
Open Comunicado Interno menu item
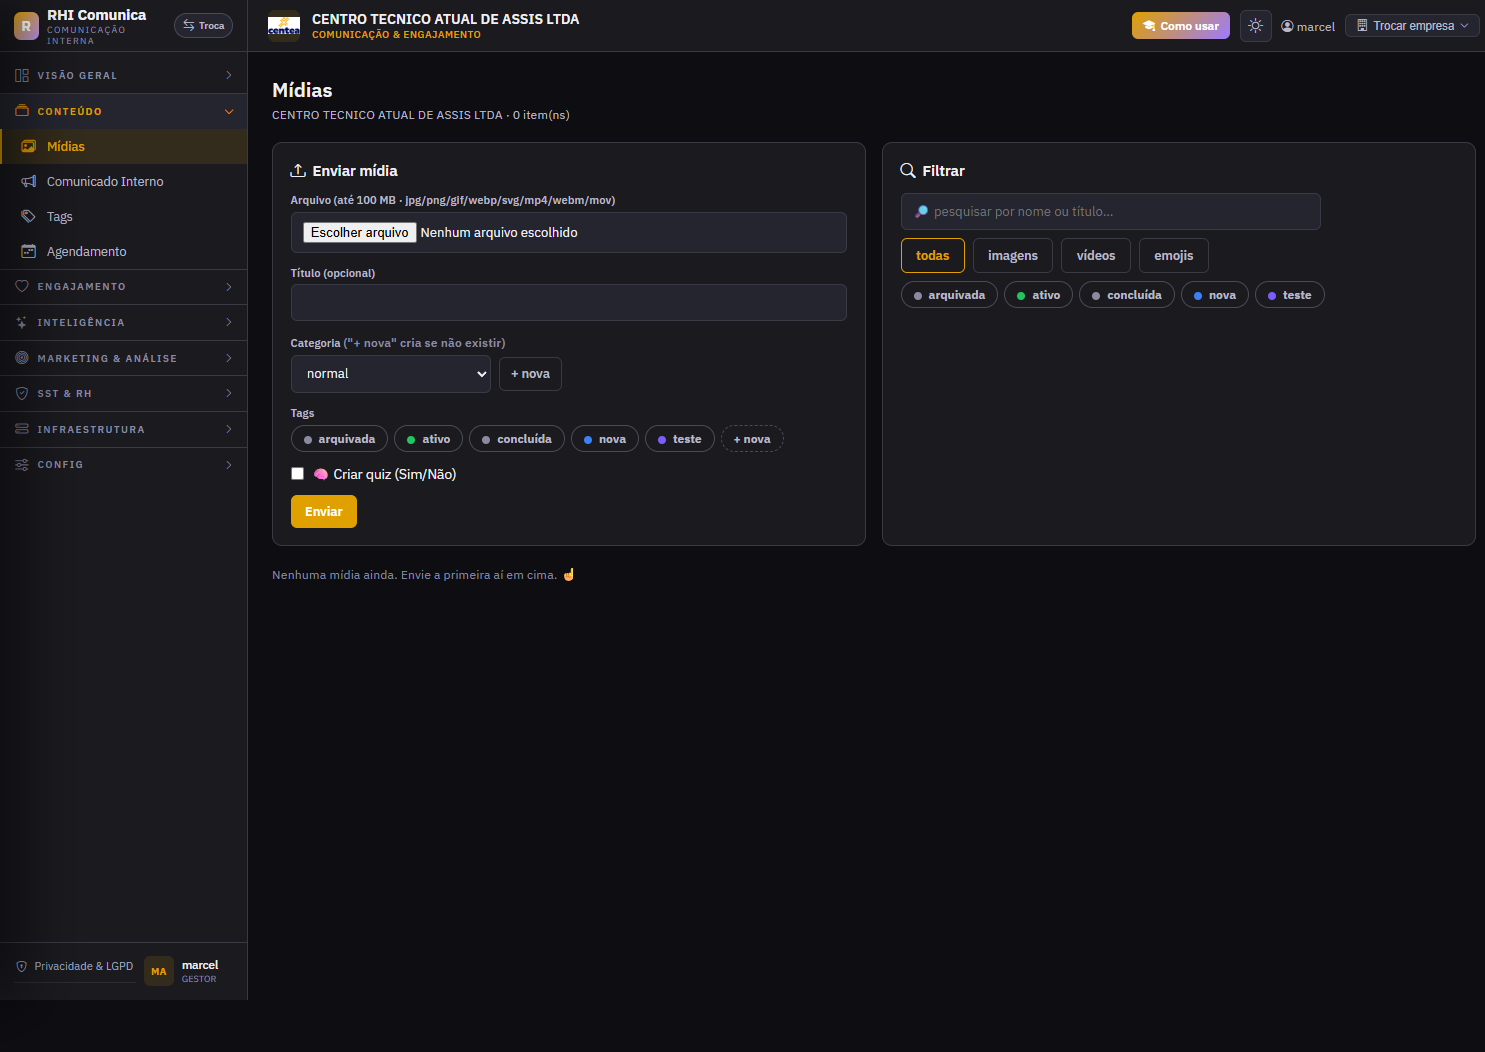(x=124, y=181)
